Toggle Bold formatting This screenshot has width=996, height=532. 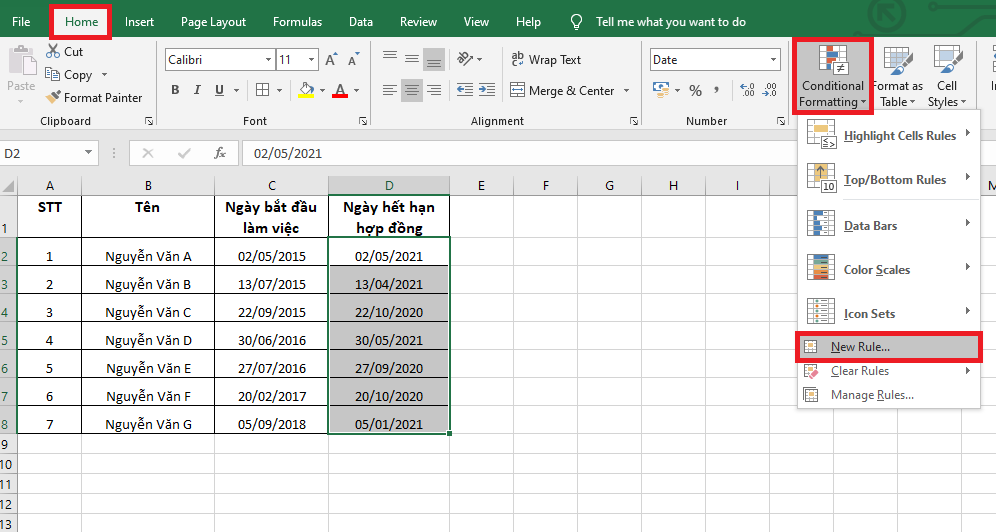[x=175, y=90]
